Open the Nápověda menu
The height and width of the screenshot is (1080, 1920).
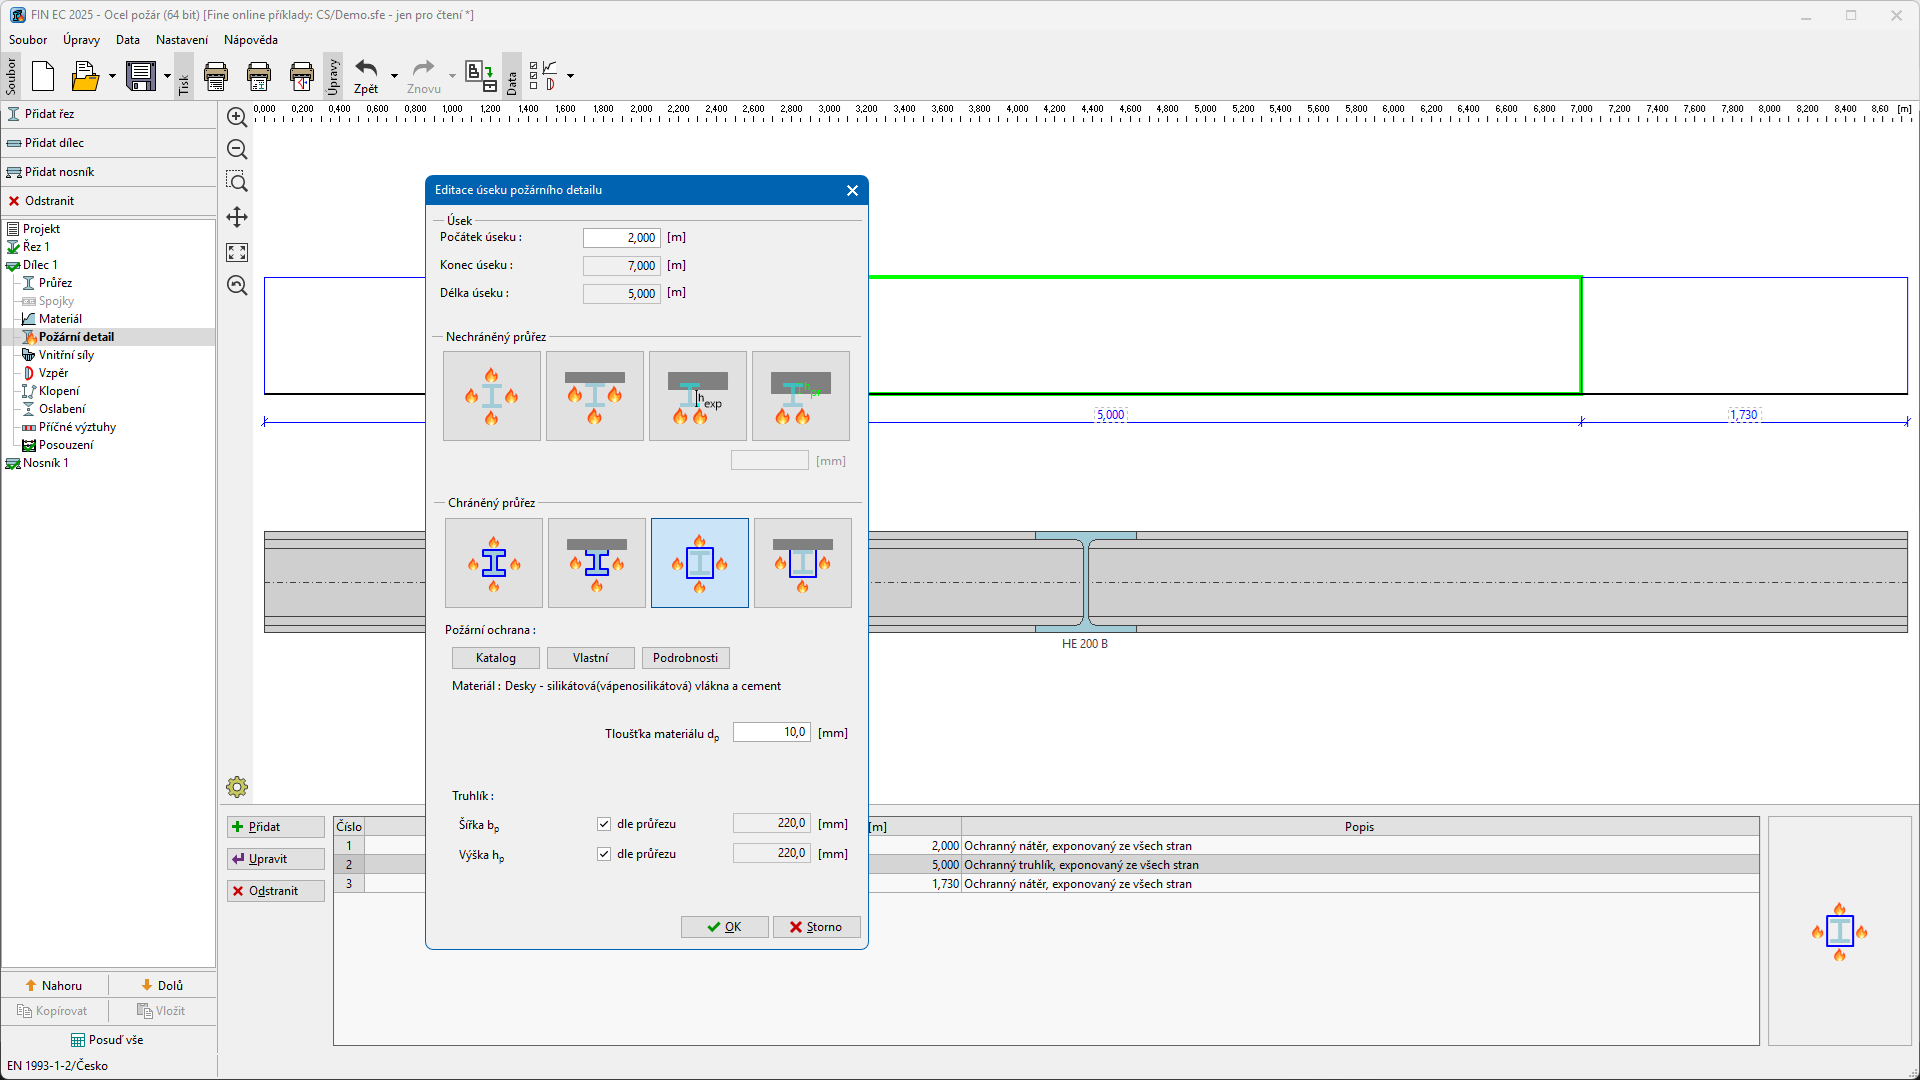251,40
